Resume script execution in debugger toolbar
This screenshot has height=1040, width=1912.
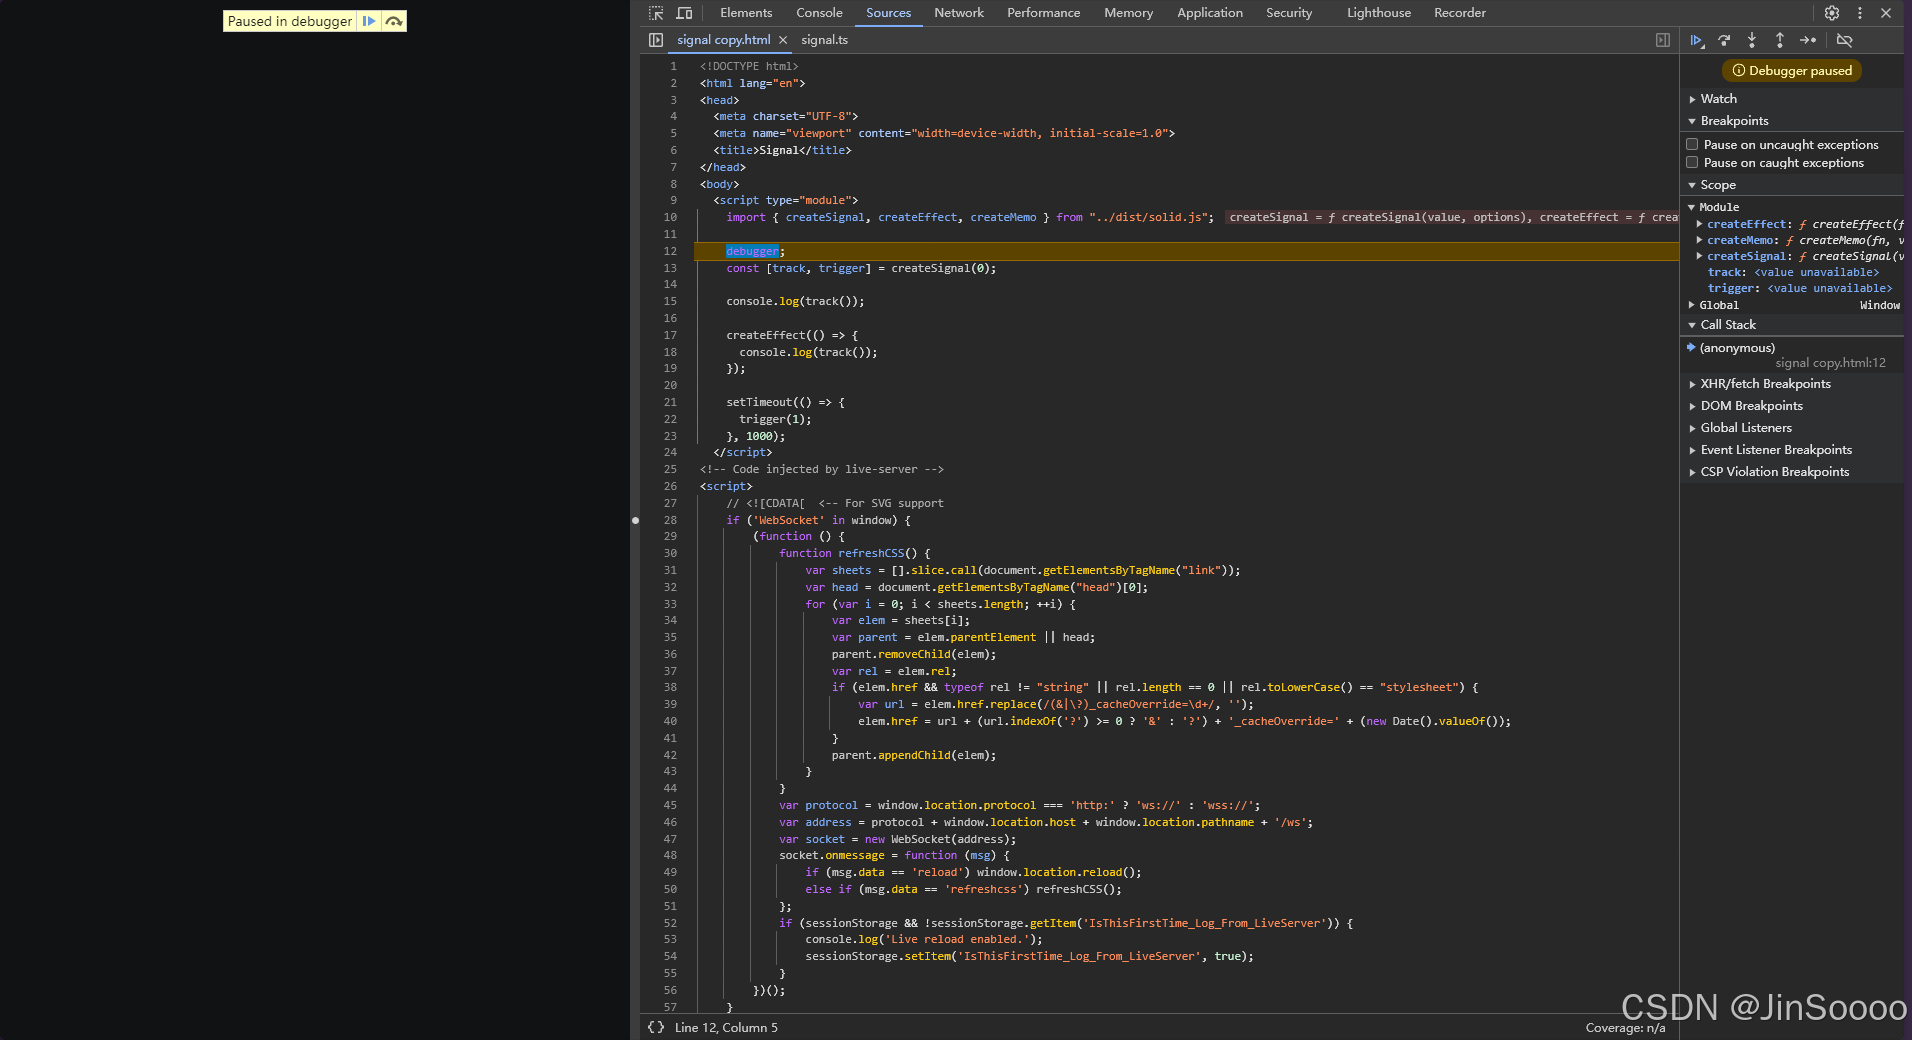click(x=1697, y=40)
